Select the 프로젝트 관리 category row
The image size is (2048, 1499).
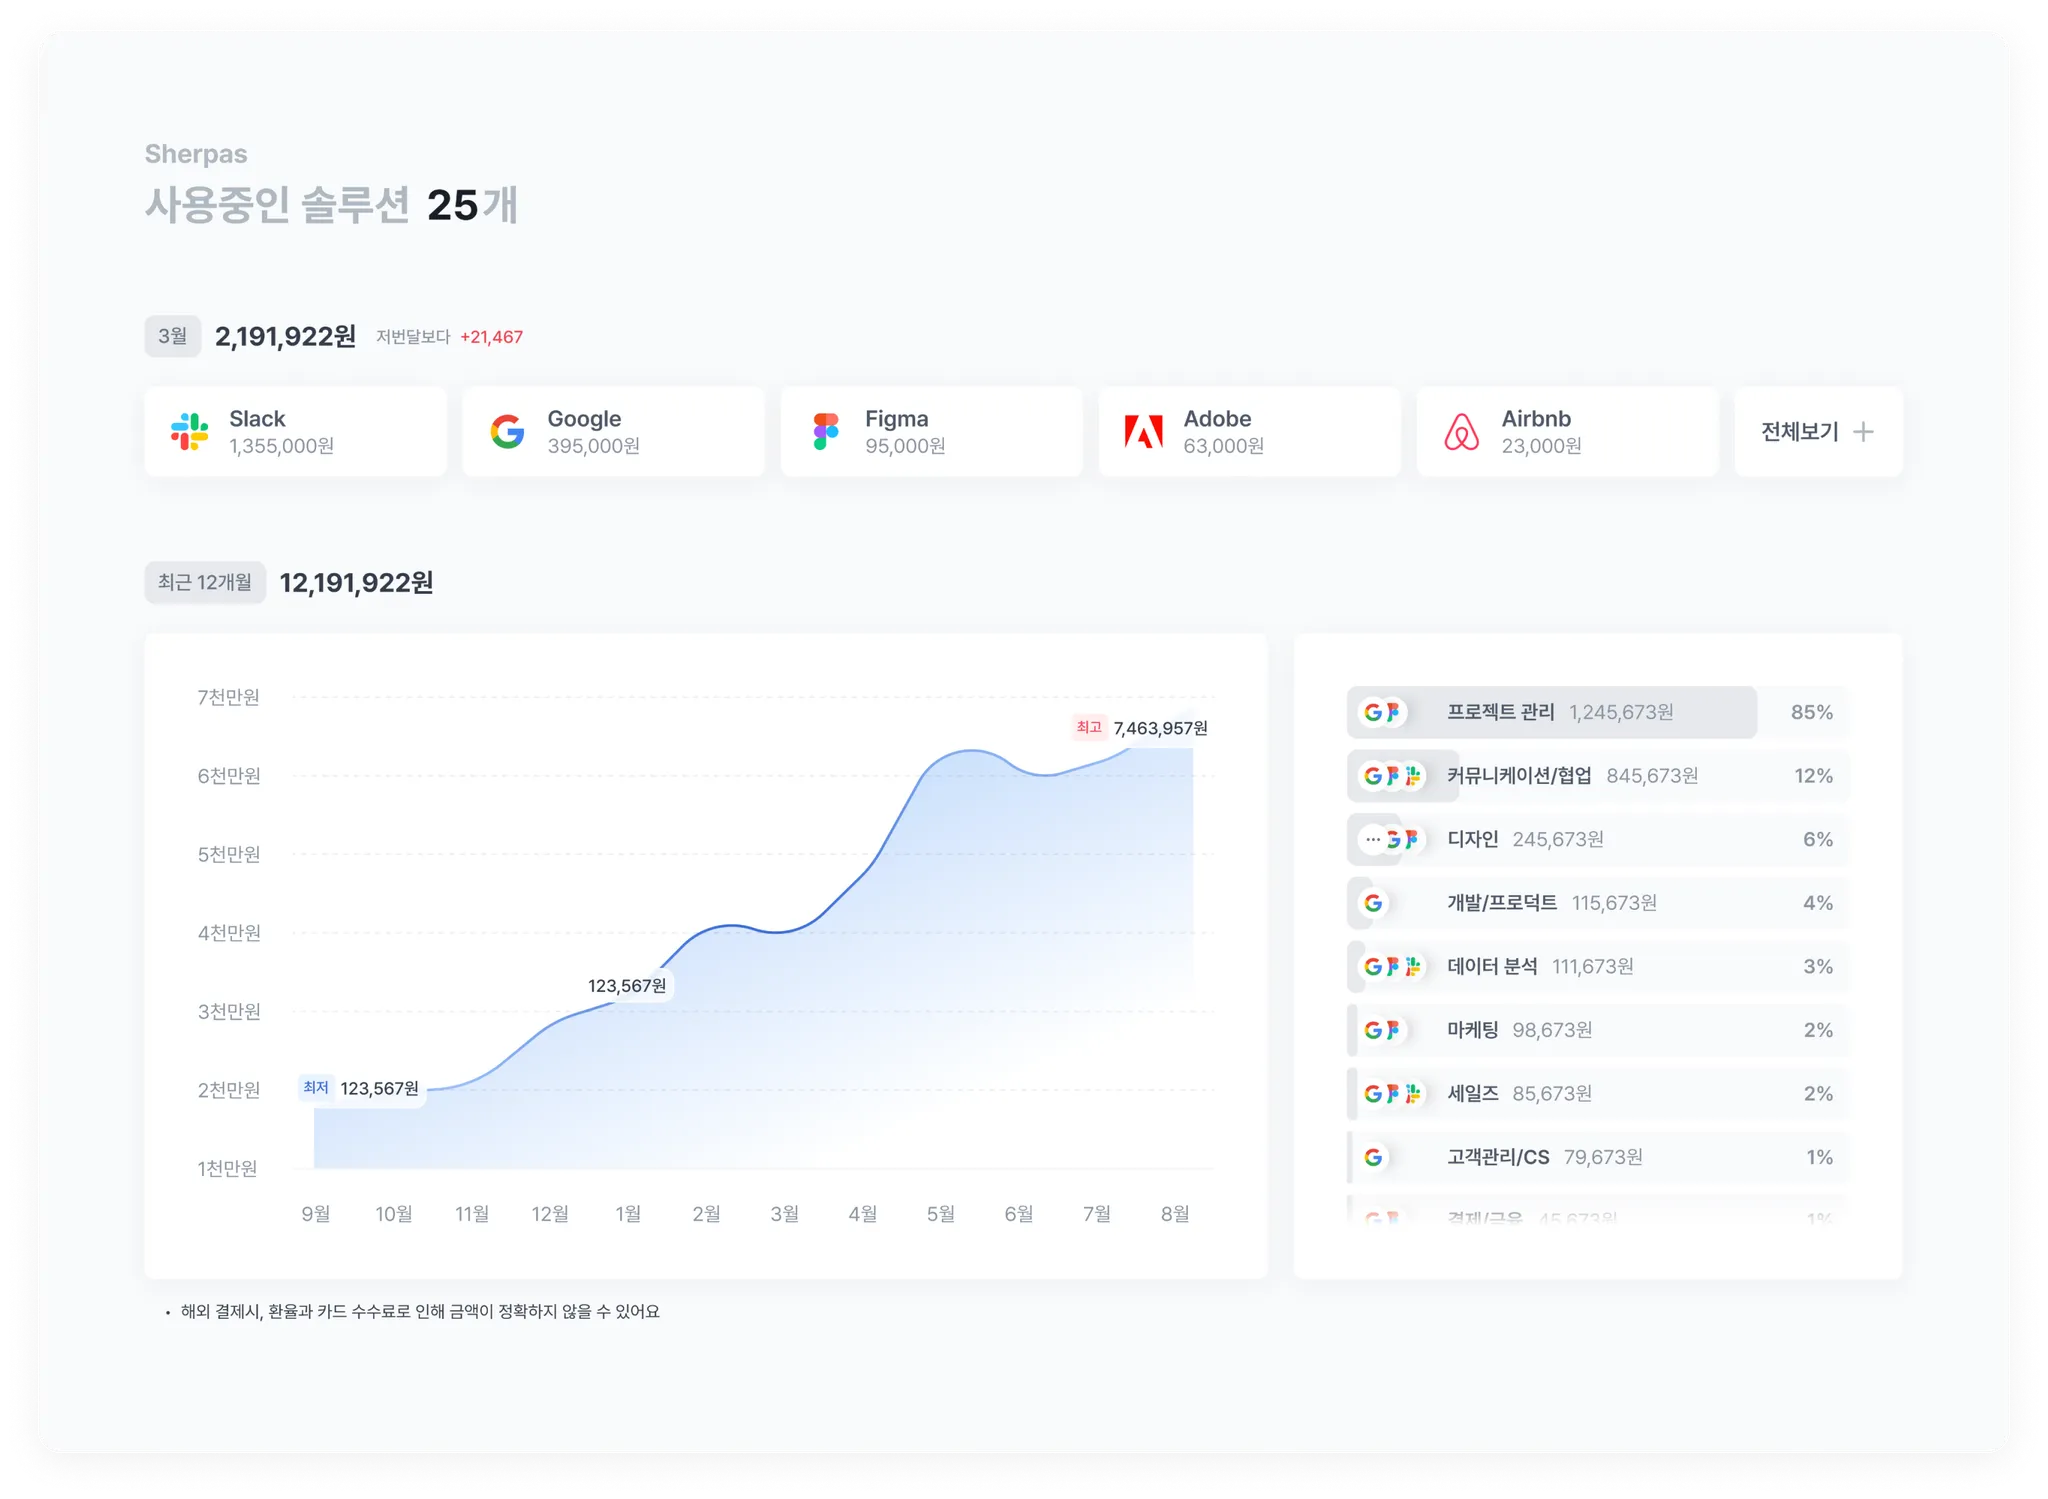[1500, 712]
